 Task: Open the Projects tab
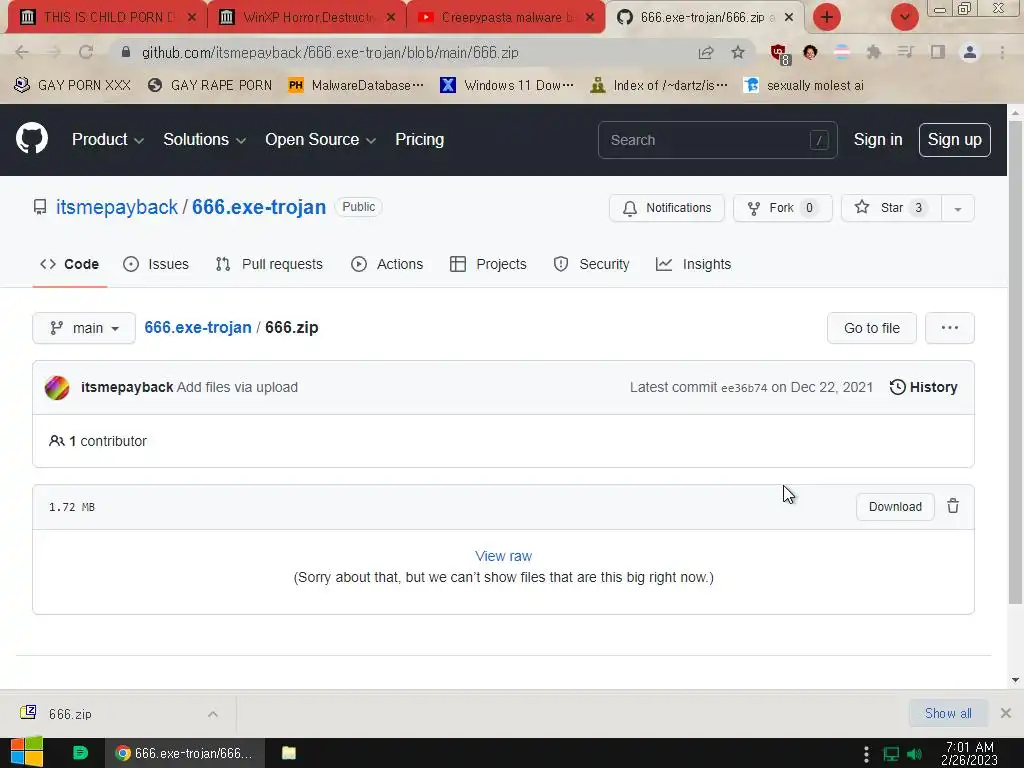[x=488, y=264]
